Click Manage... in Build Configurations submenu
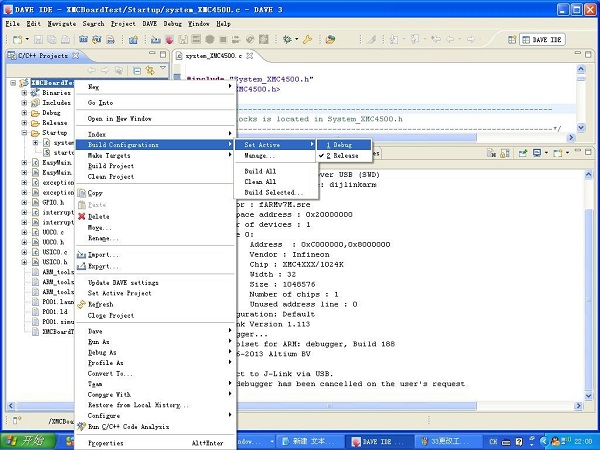 (x=260, y=156)
